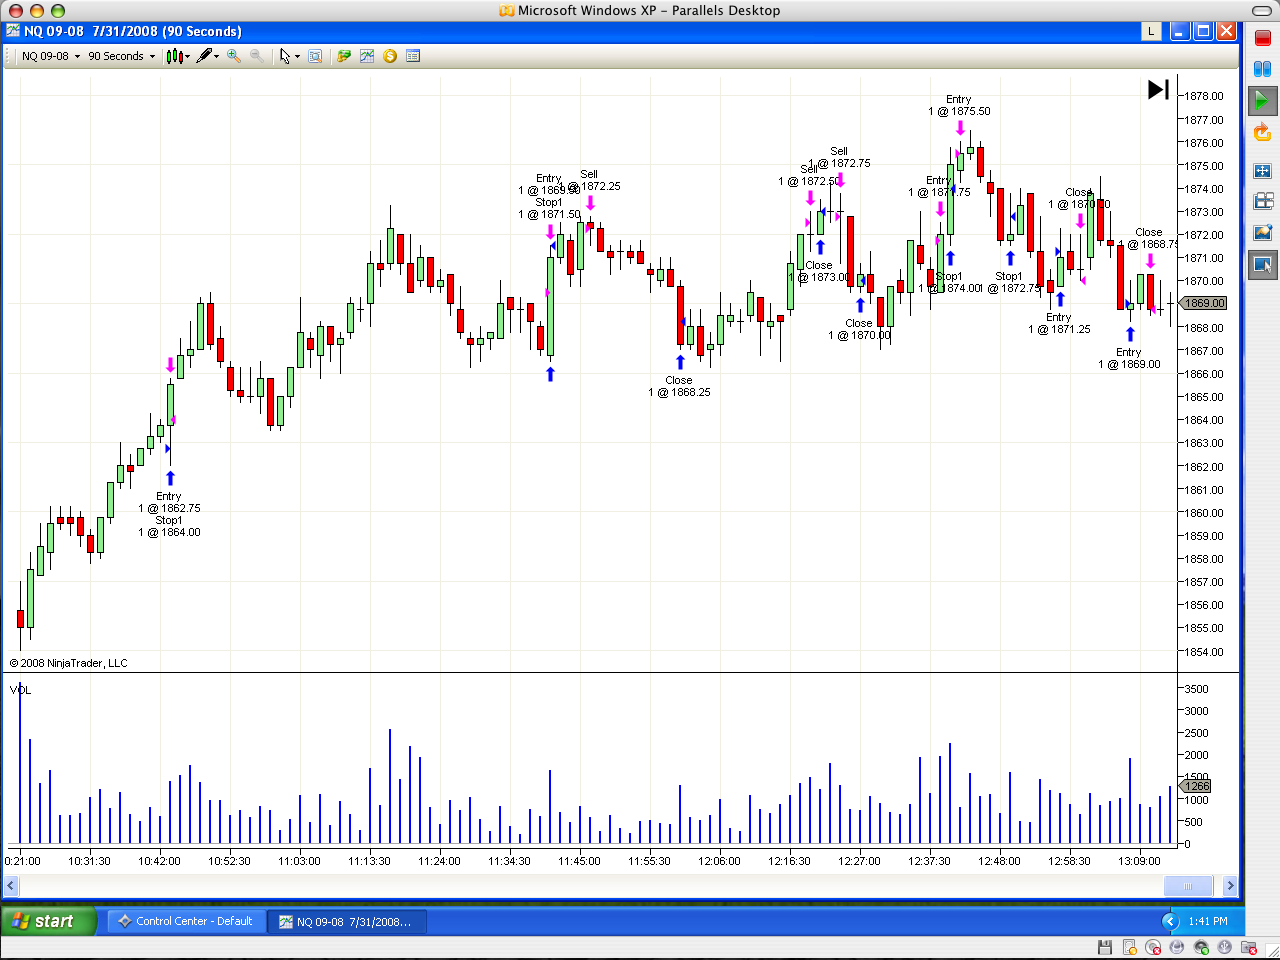
Task: Click the data box magnifier icon
Action: [x=315, y=56]
